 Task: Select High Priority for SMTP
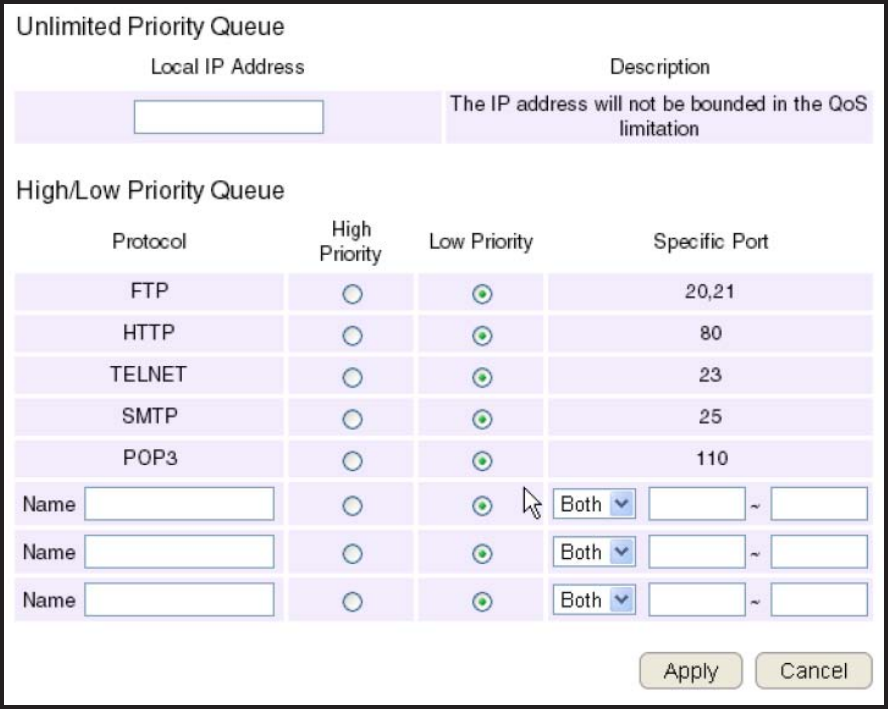coord(352,419)
